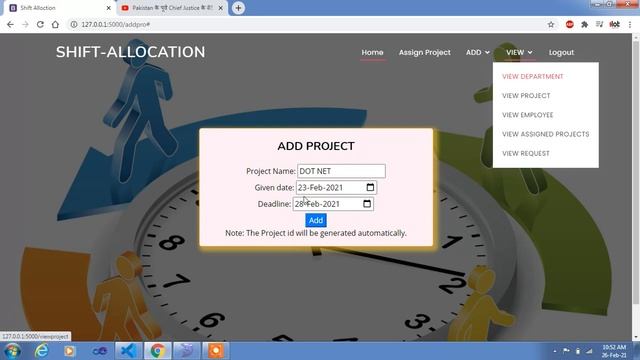
Task: Select VIEW EMPLOYEE from the menu
Action: coord(528,115)
